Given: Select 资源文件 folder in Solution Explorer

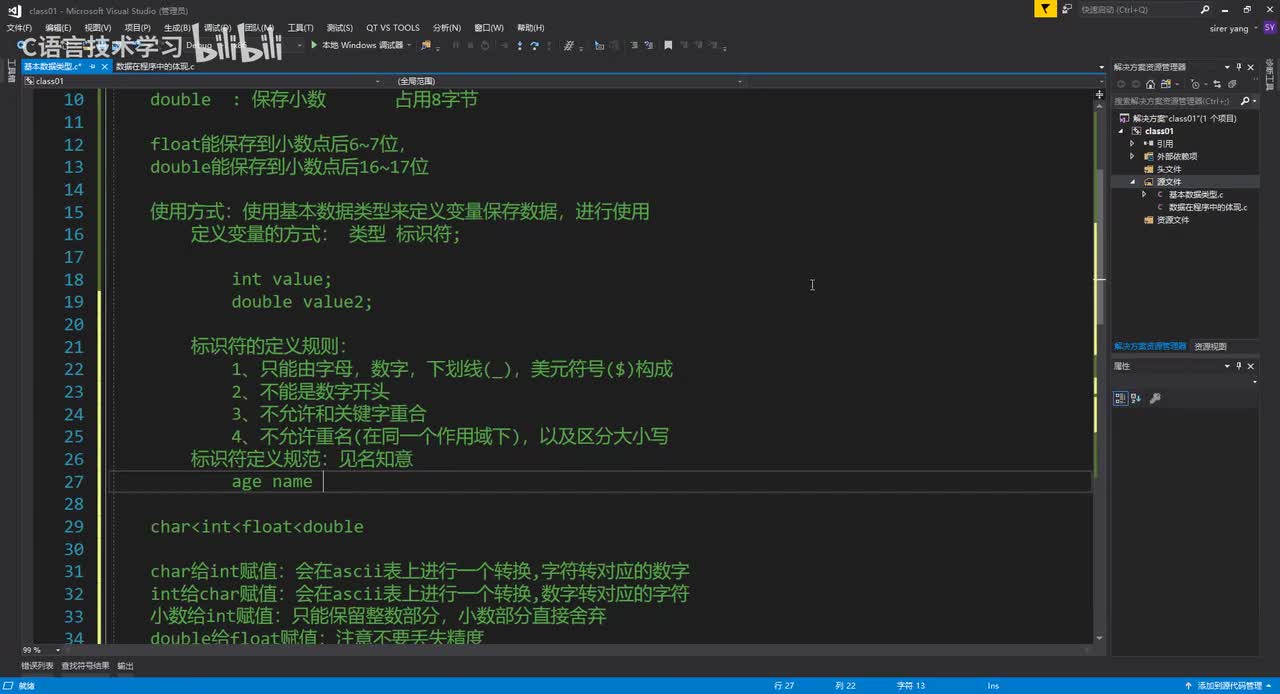Looking at the screenshot, I should [1173, 220].
